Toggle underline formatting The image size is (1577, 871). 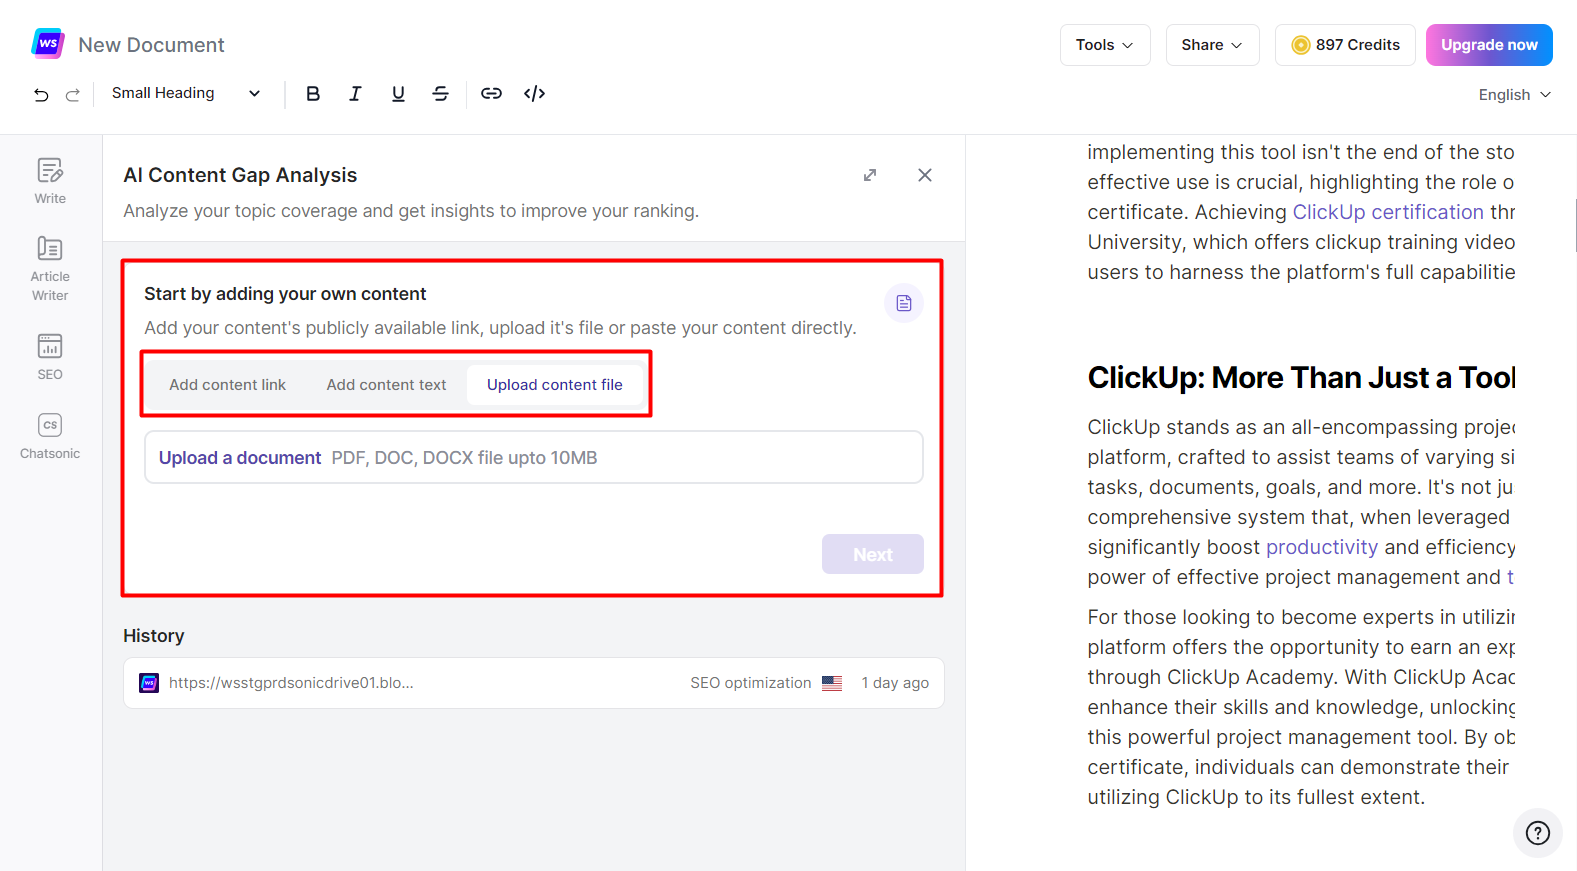(398, 93)
